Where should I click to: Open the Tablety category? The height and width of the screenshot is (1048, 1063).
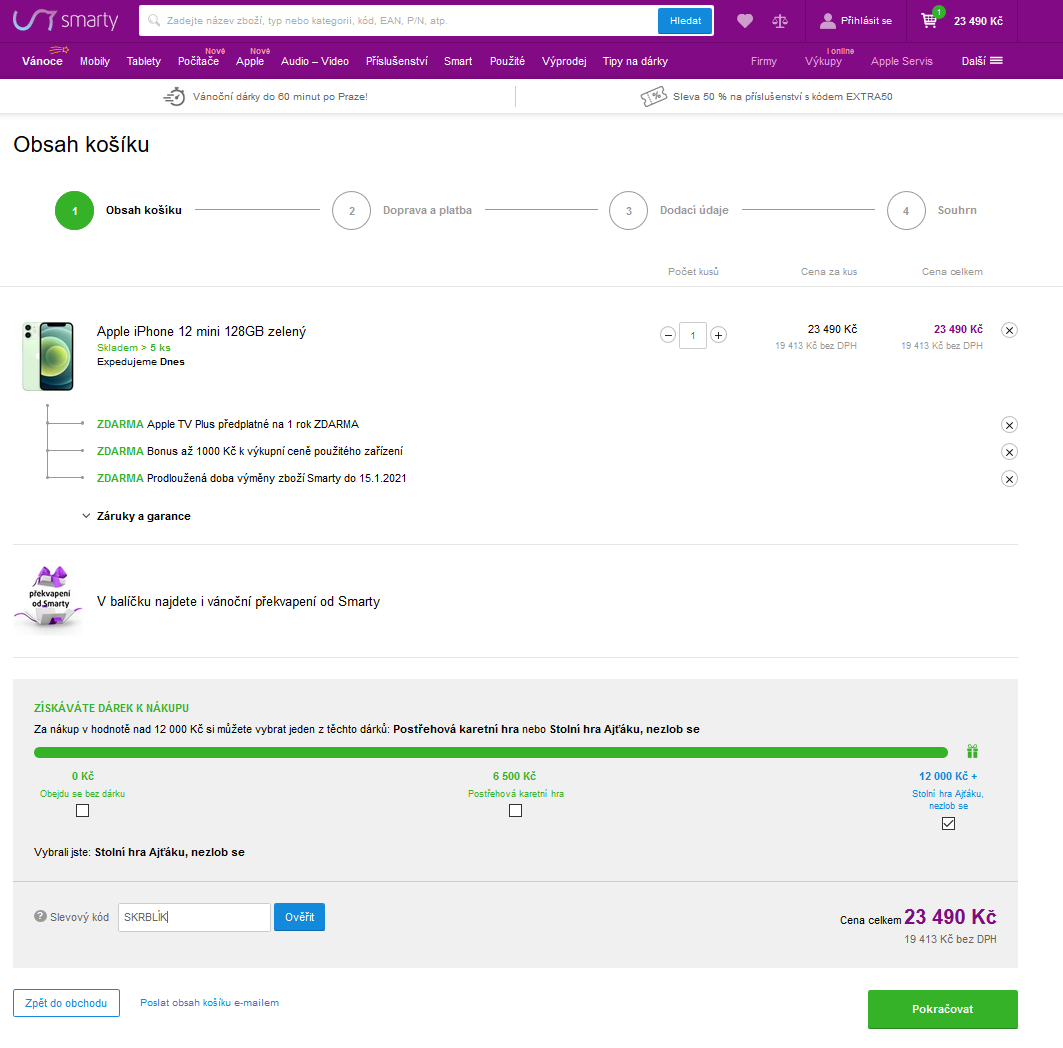pyautogui.click(x=144, y=61)
